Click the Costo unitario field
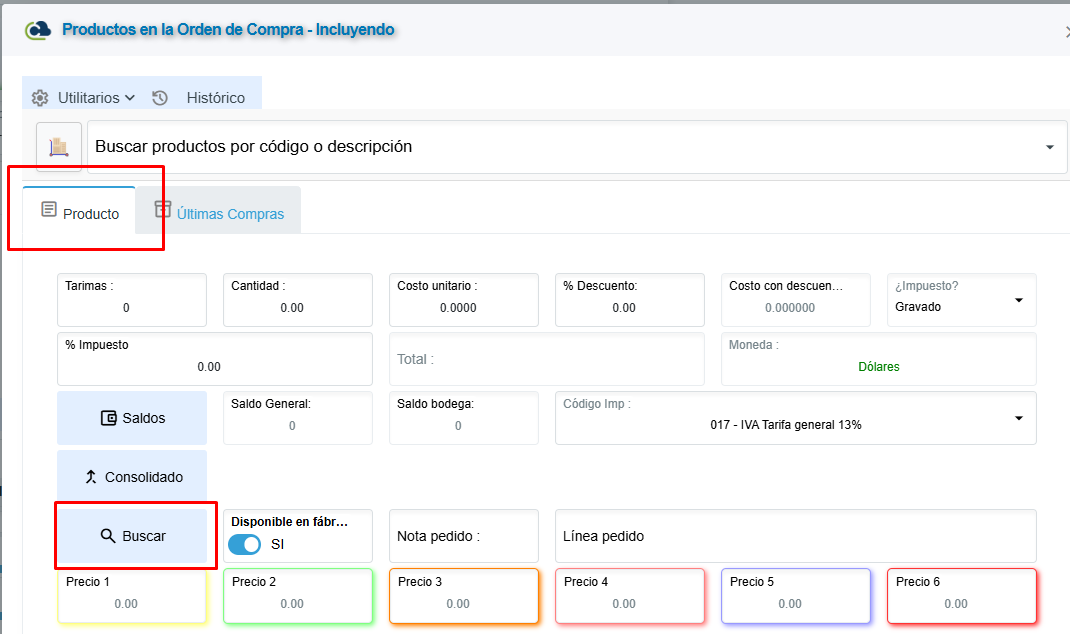The image size is (1070, 634). 464,300
